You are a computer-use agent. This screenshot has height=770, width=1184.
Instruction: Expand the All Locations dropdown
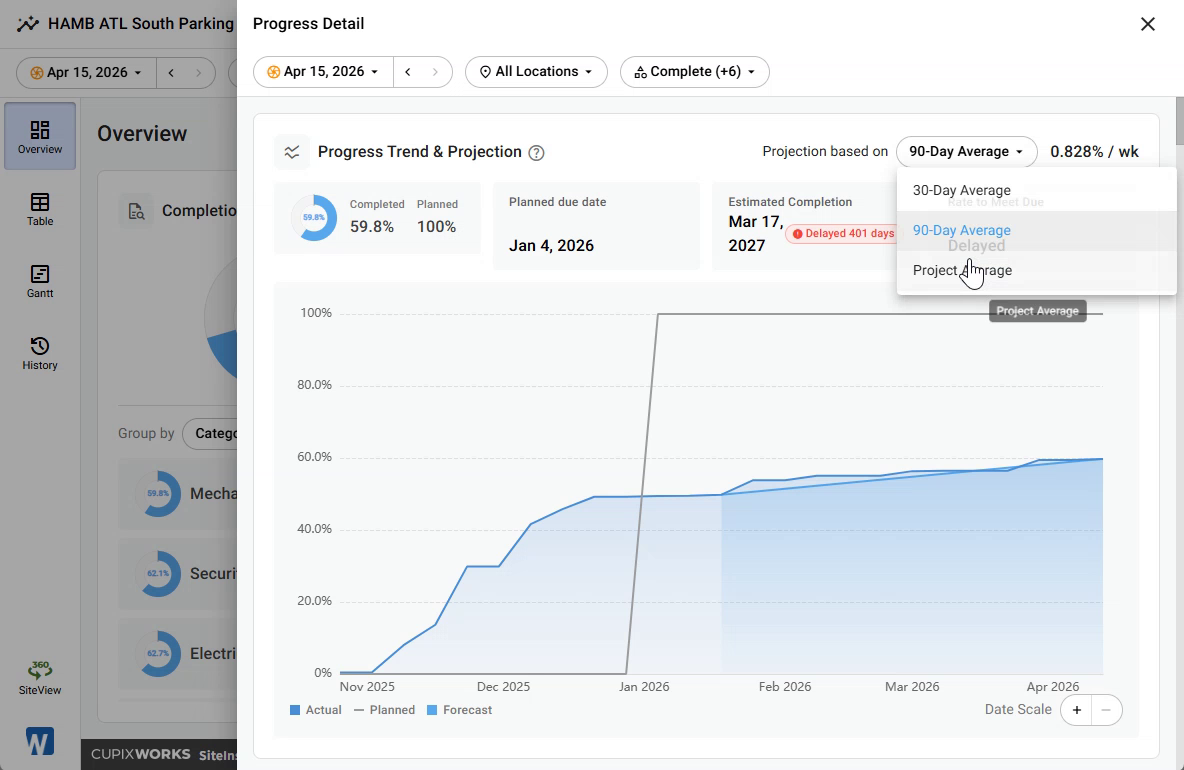[536, 72]
